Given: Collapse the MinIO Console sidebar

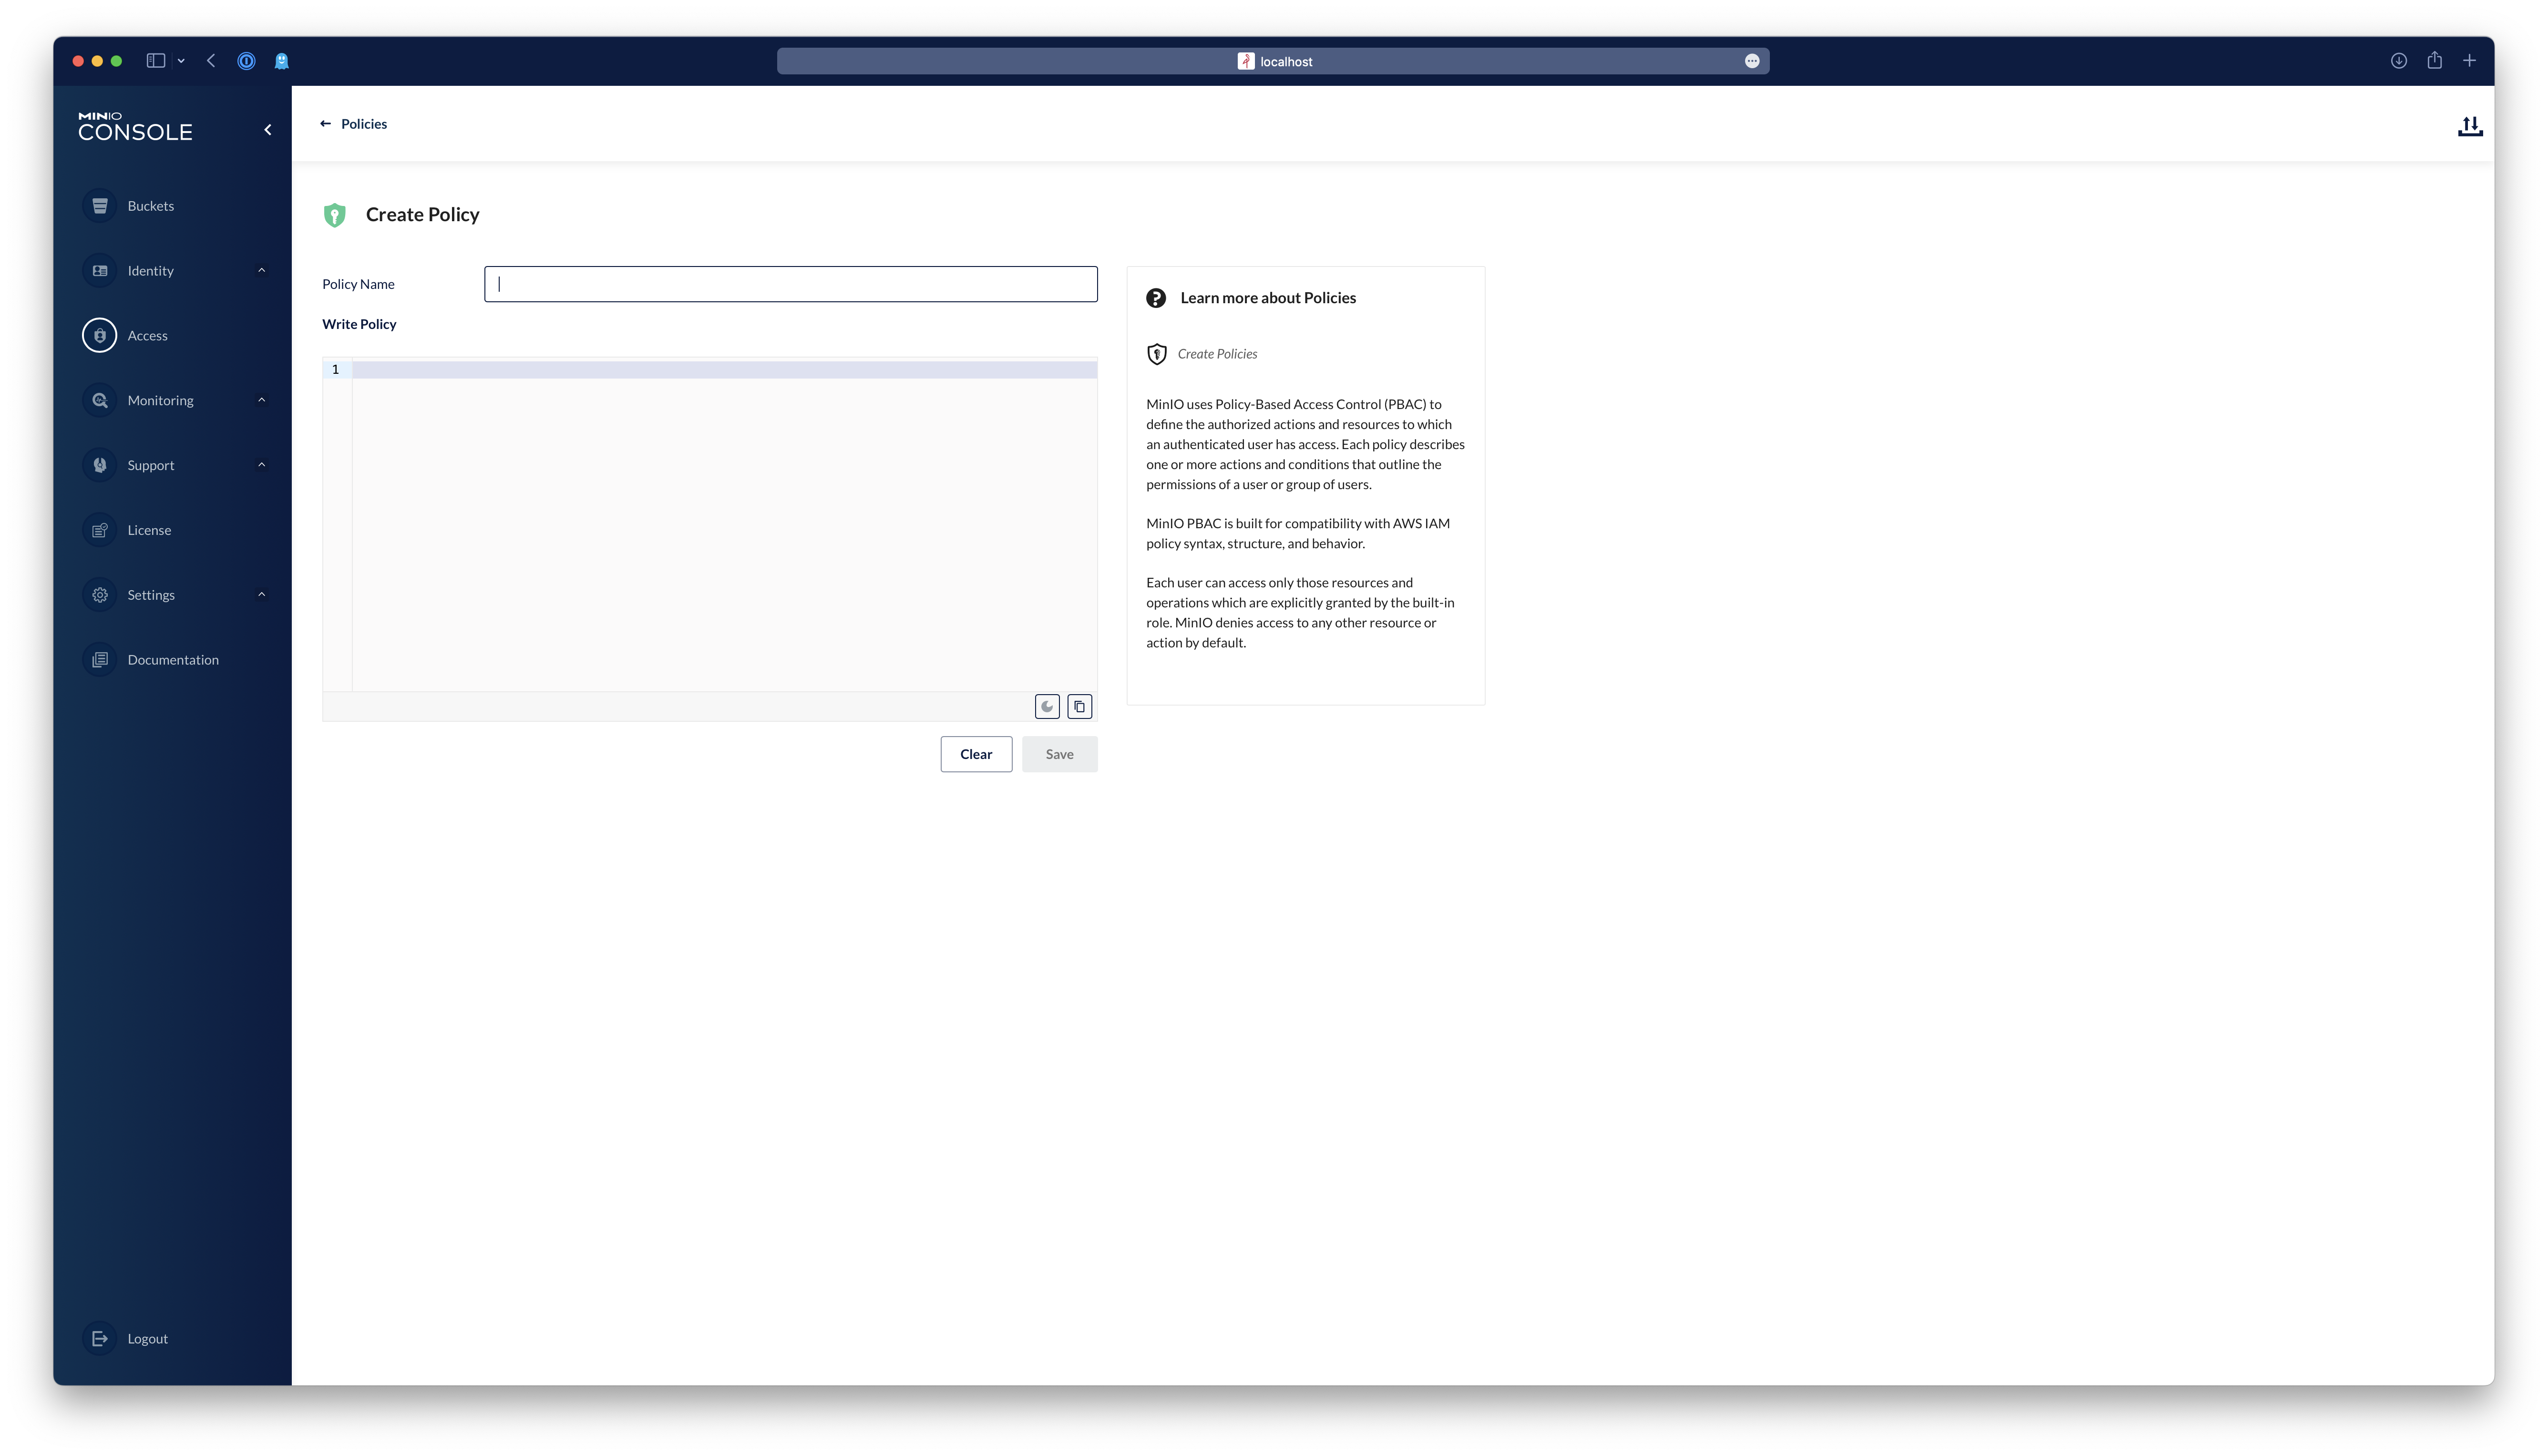Looking at the screenshot, I should pos(267,130).
